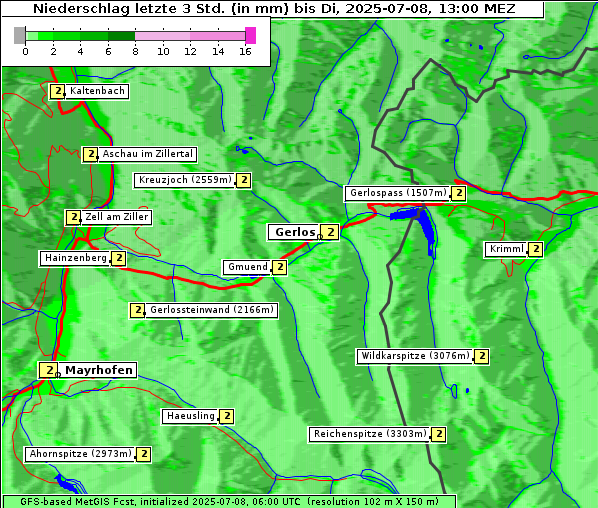The image size is (598, 508).
Task: Click the Ahornspitze (2973m) label
Action: point(80,454)
